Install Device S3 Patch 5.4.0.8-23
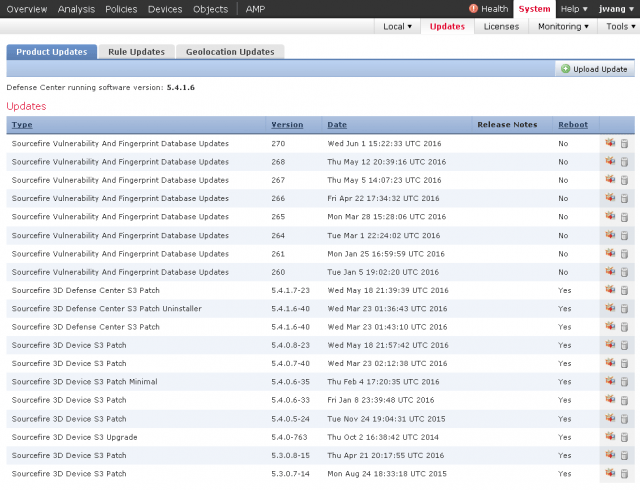Screen dimensions: 640x490 coord(610,345)
